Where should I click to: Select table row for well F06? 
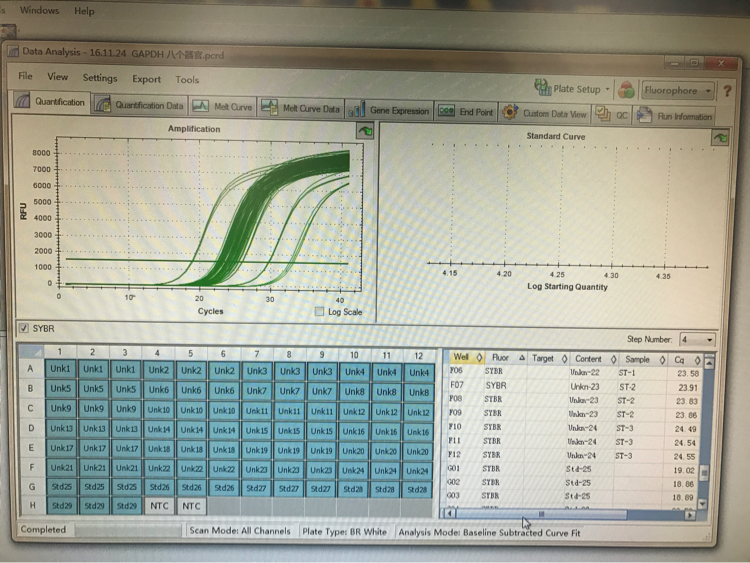(573, 372)
